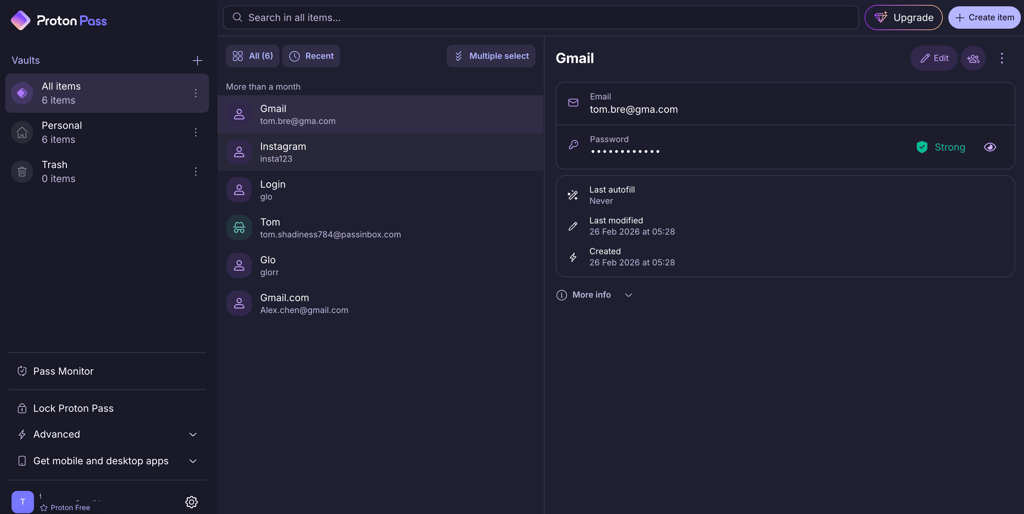Click the All items vault icon
This screenshot has height=514, width=1024.
pyautogui.click(x=22, y=93)
